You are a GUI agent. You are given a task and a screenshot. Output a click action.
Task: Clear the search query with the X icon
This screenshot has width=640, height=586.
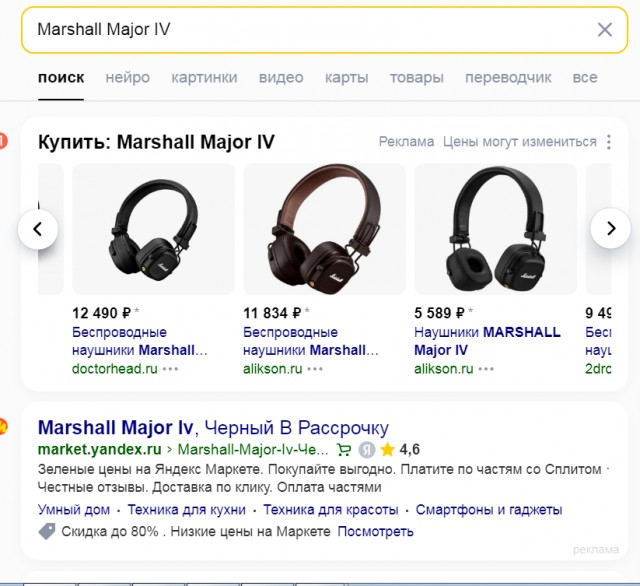604,29
